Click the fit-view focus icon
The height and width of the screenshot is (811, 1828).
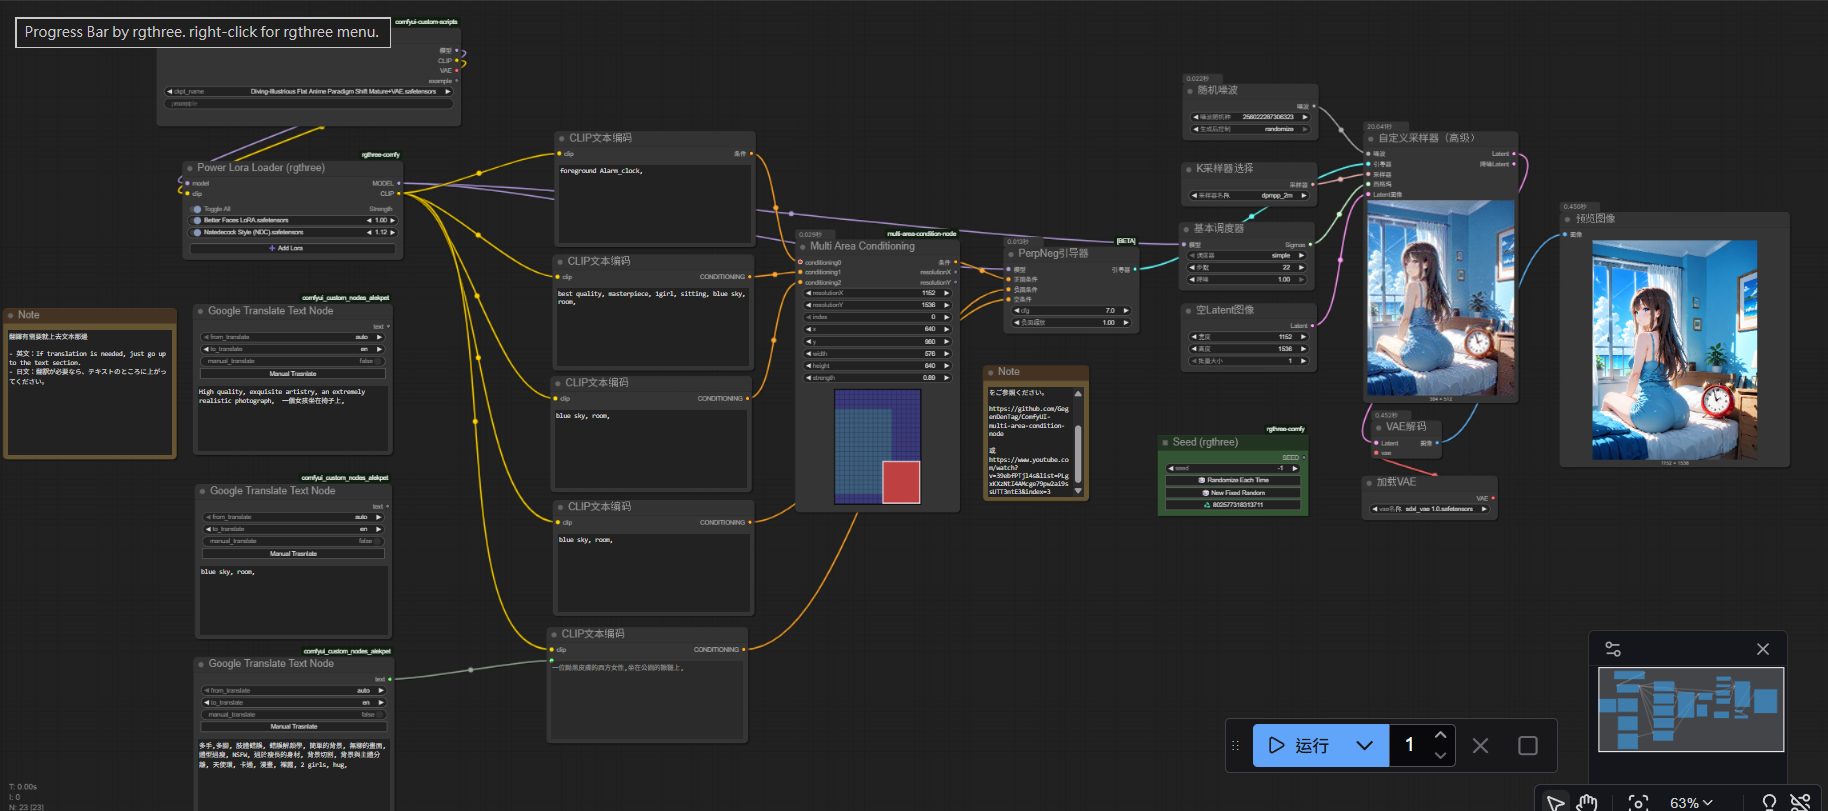(1638, 802)
